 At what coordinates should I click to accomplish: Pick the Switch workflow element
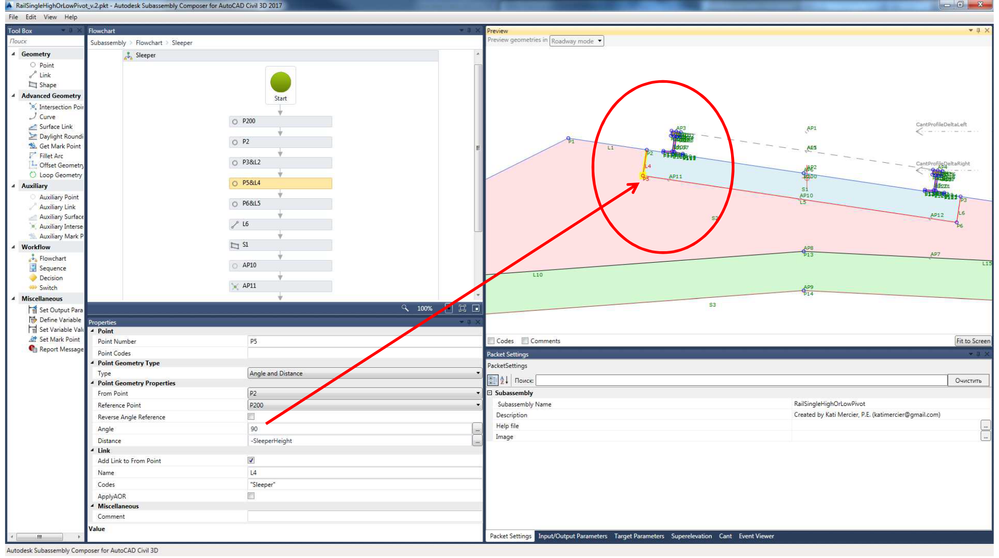coord(43,288)
